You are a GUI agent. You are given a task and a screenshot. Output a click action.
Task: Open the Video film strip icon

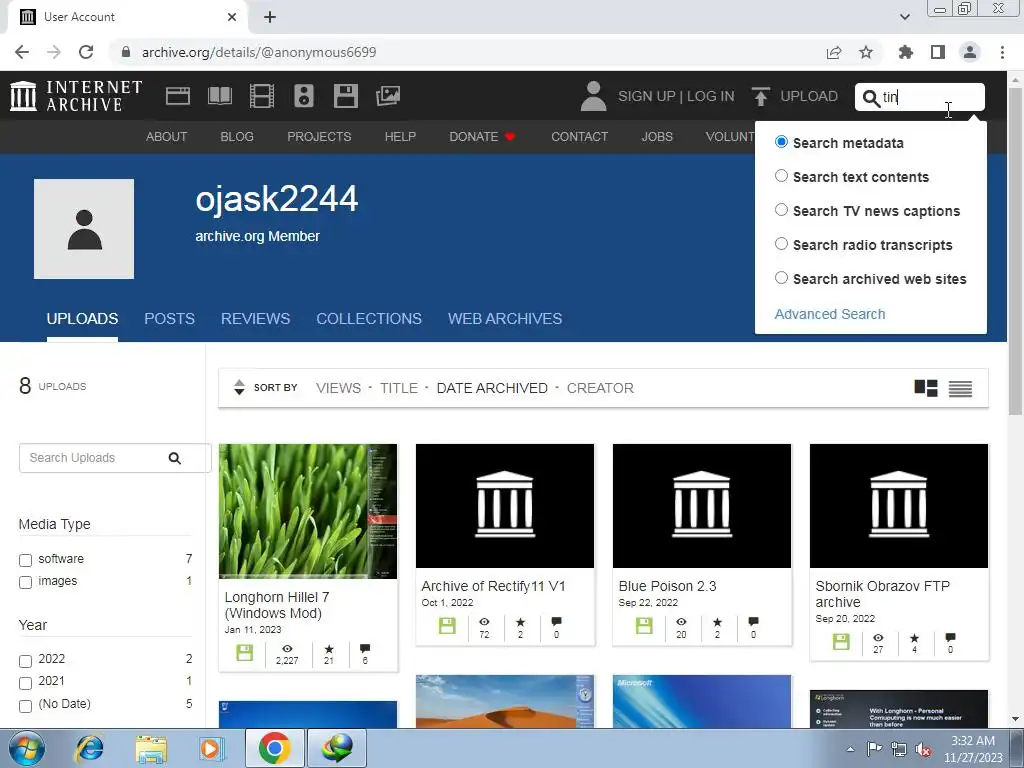click(262, 96)
